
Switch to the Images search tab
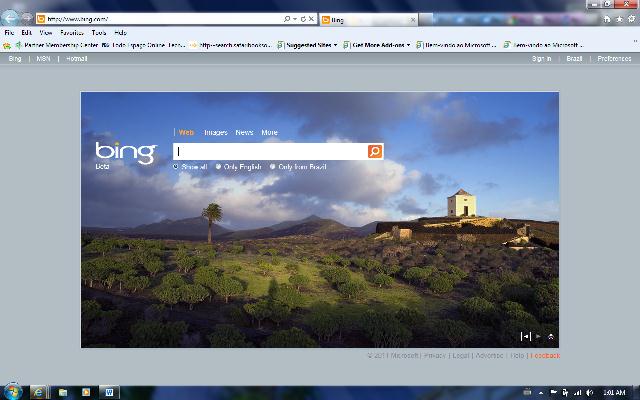tap(215, 132)
